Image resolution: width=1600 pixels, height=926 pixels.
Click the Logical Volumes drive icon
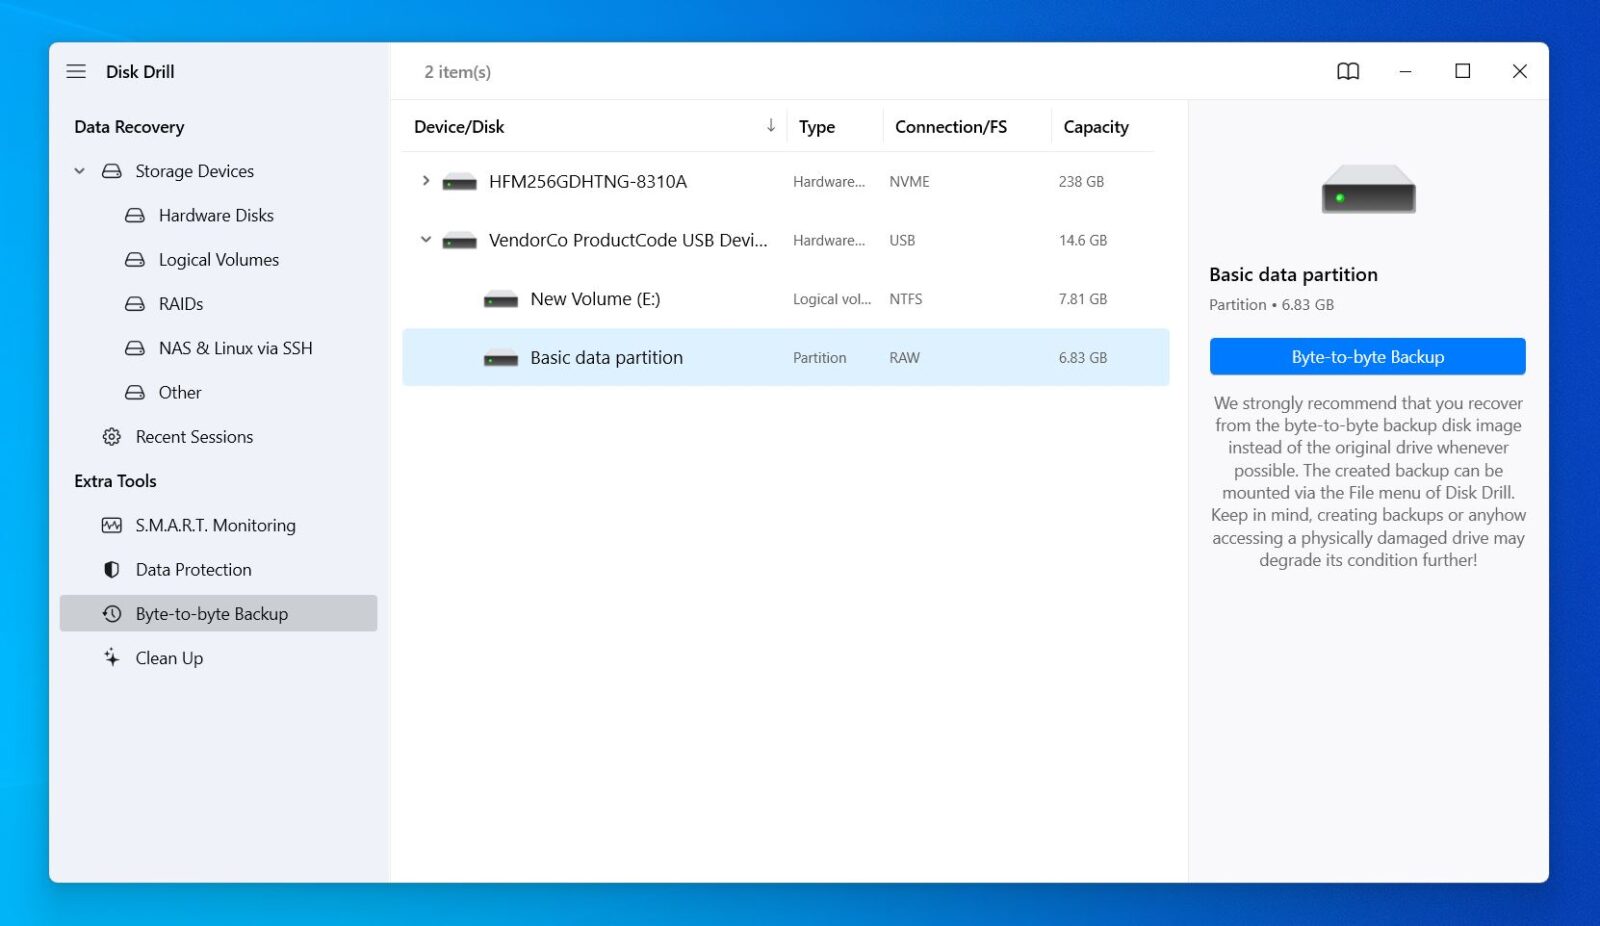click(x=135, y=259)
